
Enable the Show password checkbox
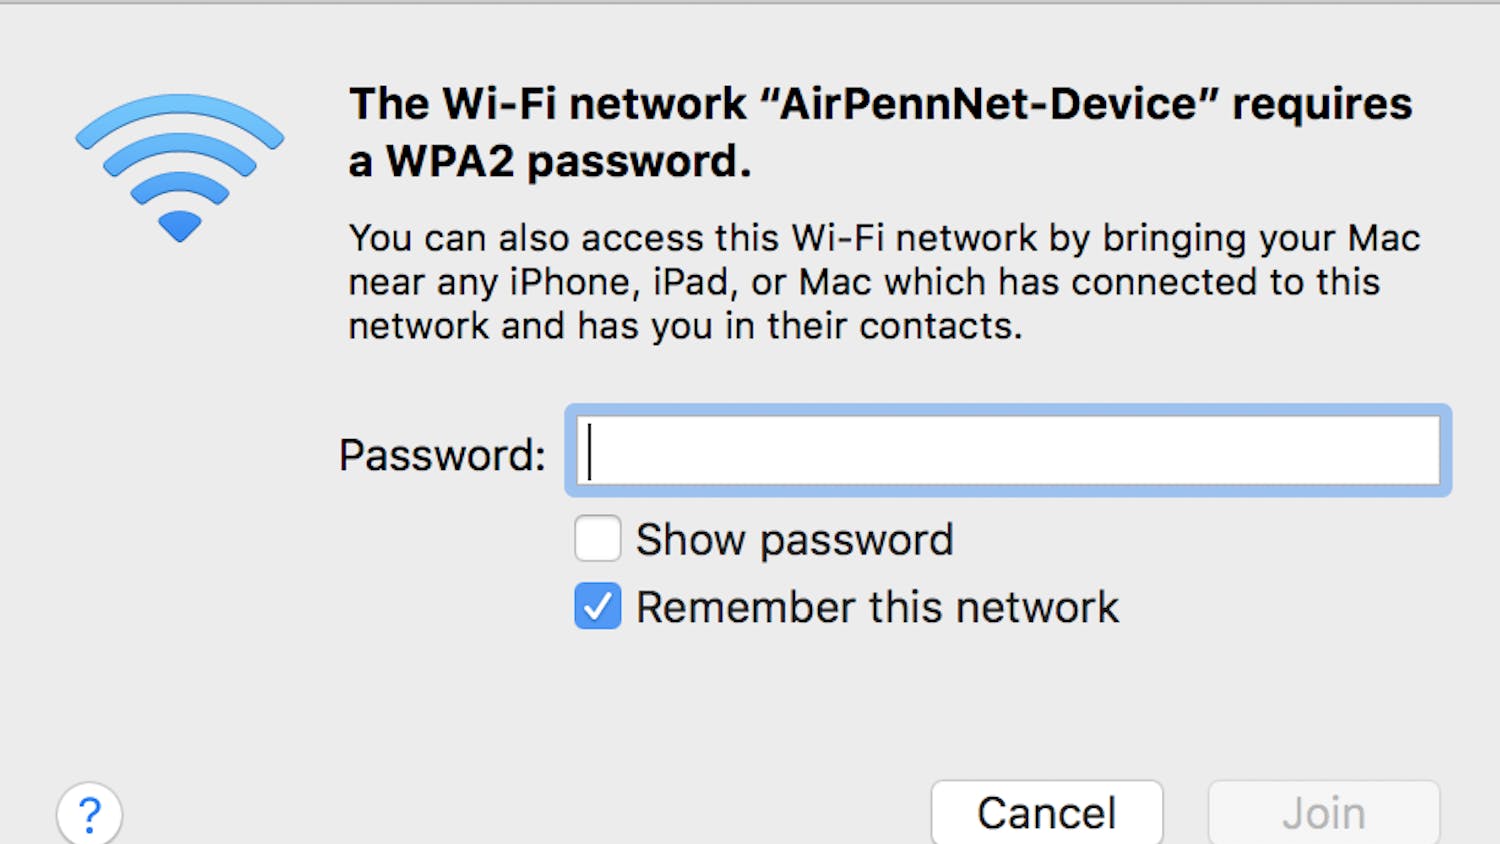pos(598,539)
